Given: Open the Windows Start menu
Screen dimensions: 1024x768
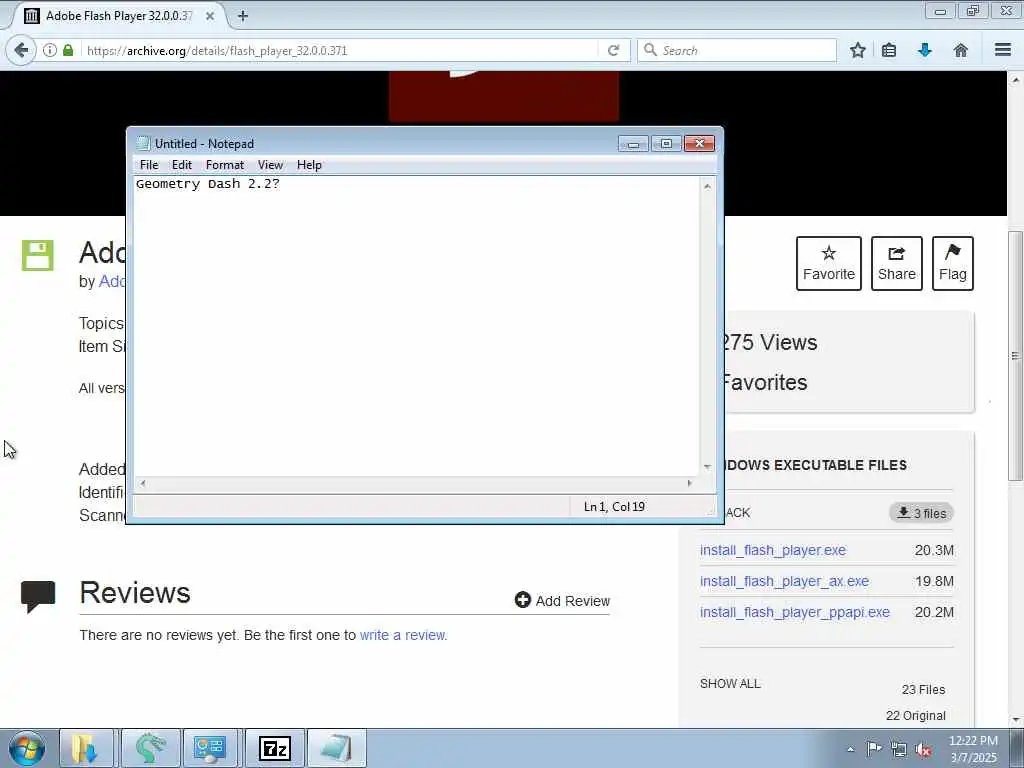Looking at the screenshot, I should pos(27,748).
